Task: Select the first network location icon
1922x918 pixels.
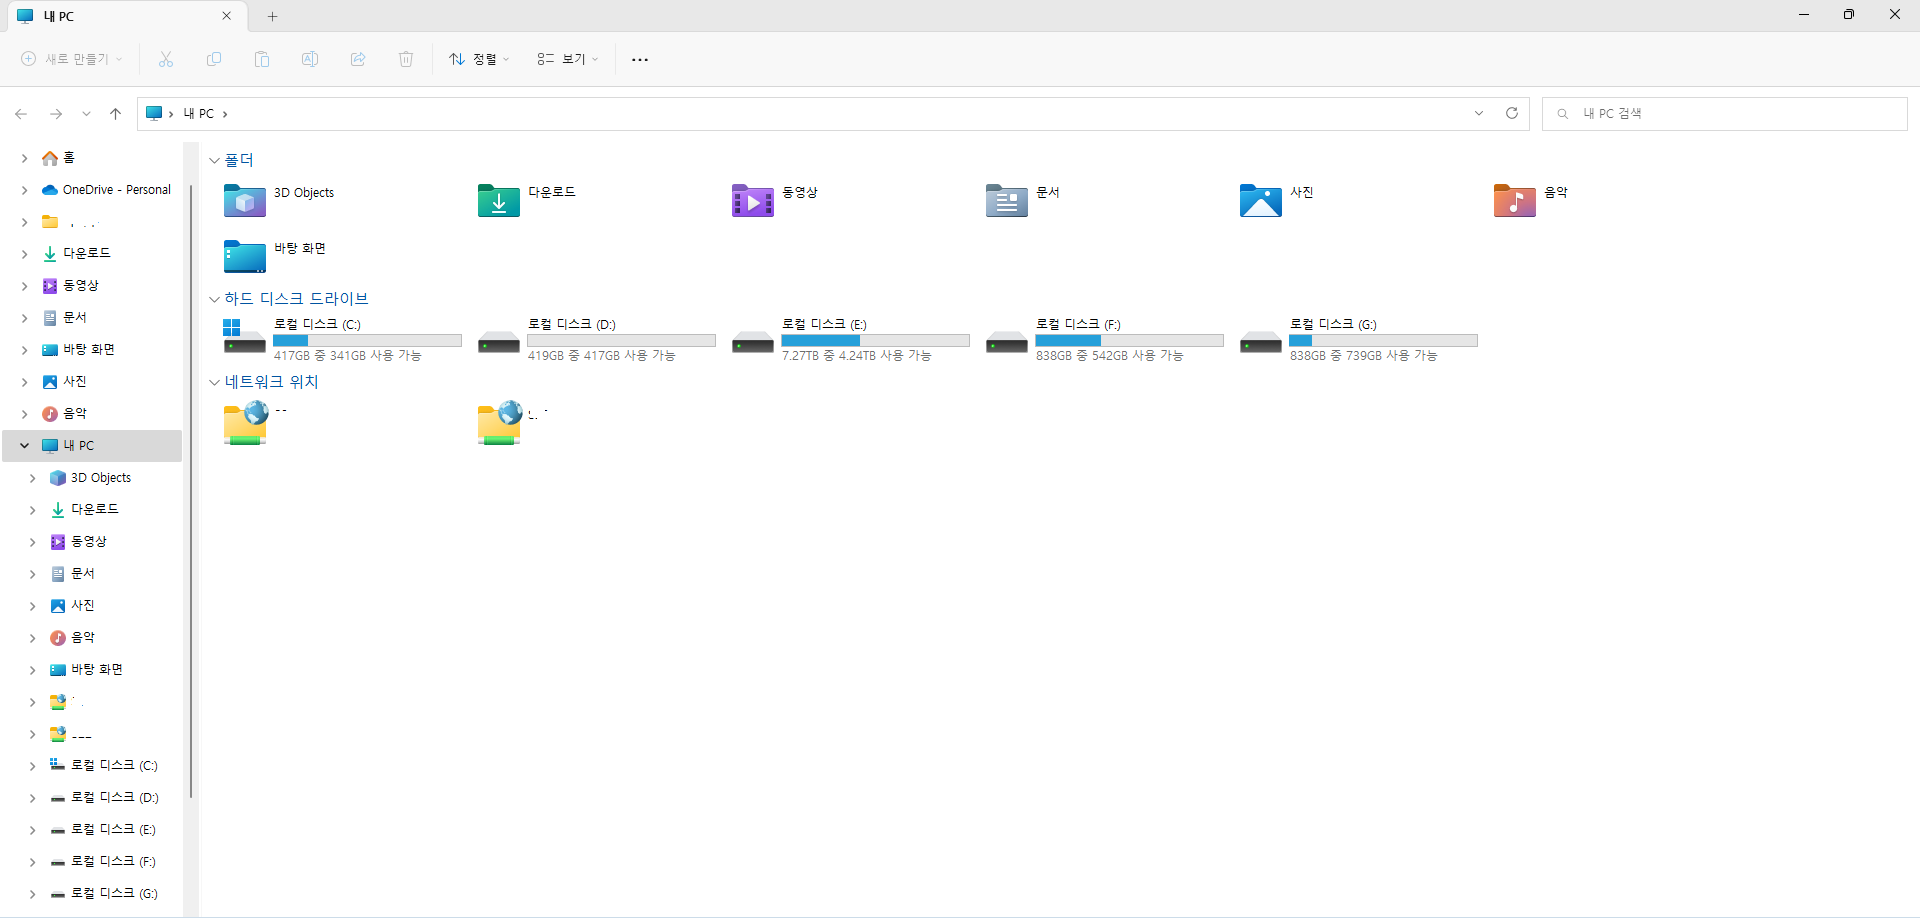Action: [246, 423]
